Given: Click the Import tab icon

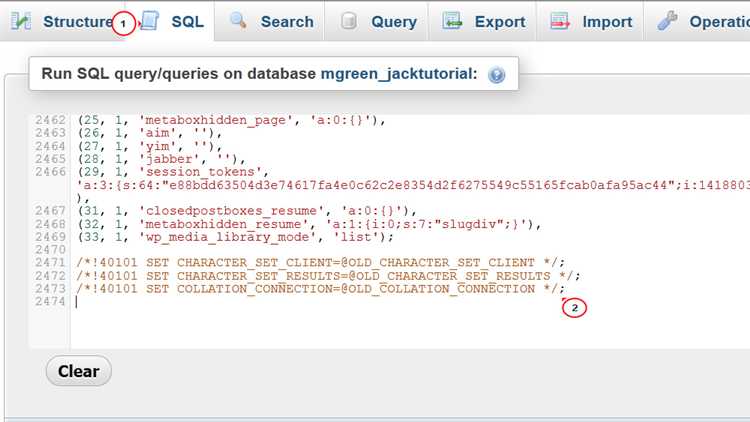Looking at the screenshot, I should 560,21.
